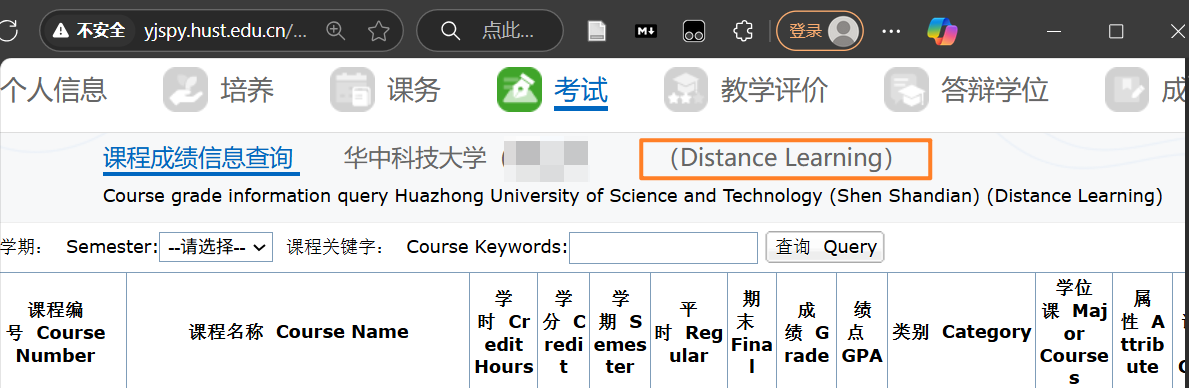Image resolution: width=1189 pixels, height=388 pixels.
Task: Click the 登录 profile login button
Action: click(820, 31)
